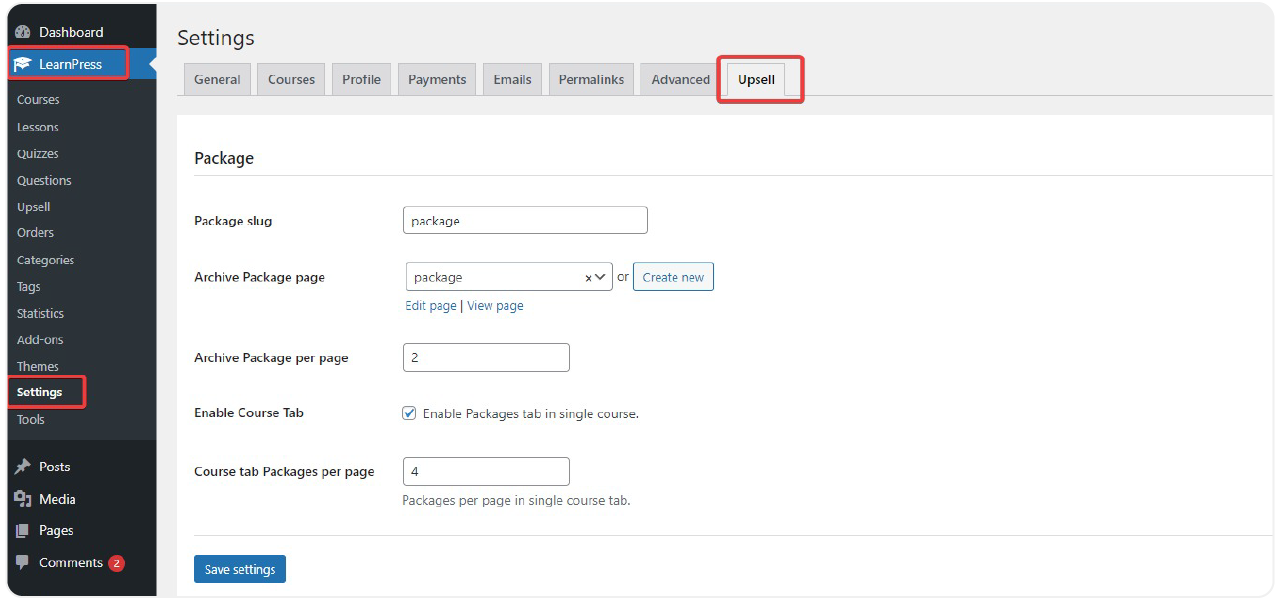Open the Payments settings tab
1280x600 pixels.
pos(437,80)
